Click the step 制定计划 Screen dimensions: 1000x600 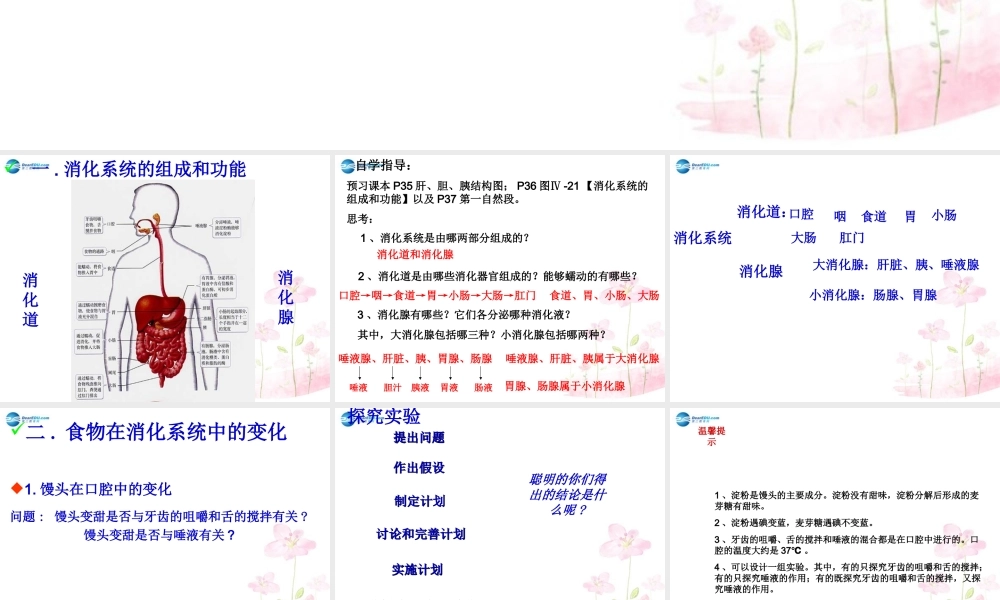tap(420, 501)
